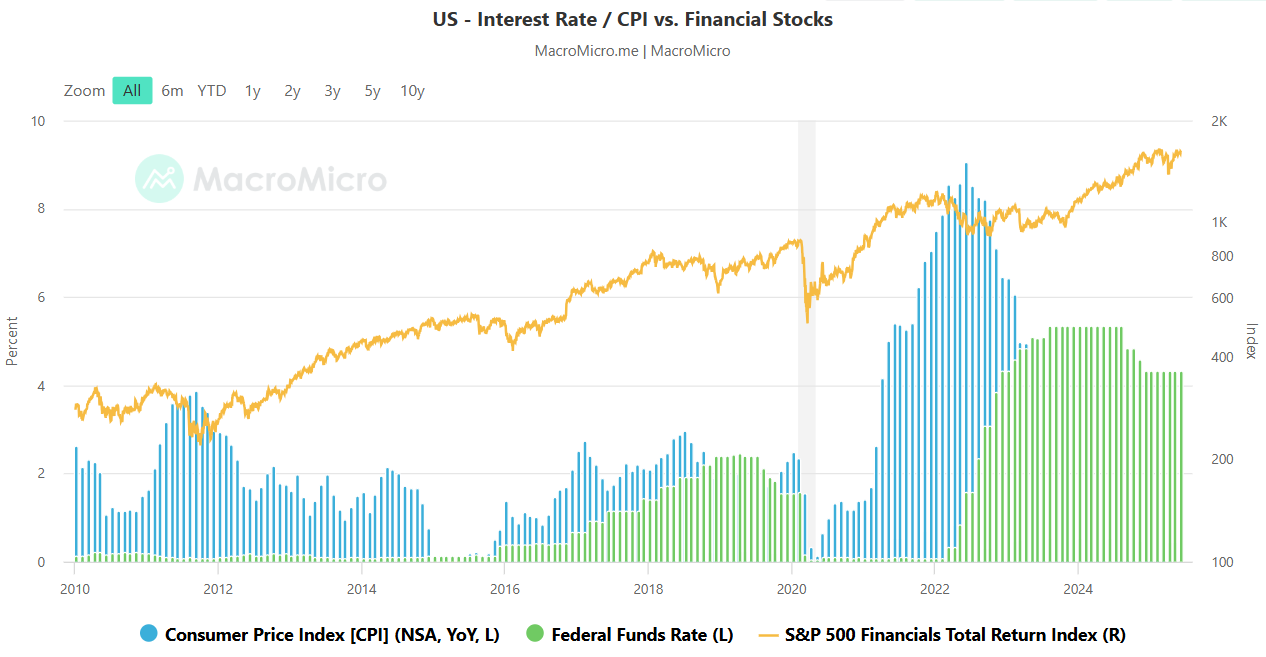This screenshot has height=657, width=1266.
Task: Choose the 1y zoom option
Action: (253, 91)
